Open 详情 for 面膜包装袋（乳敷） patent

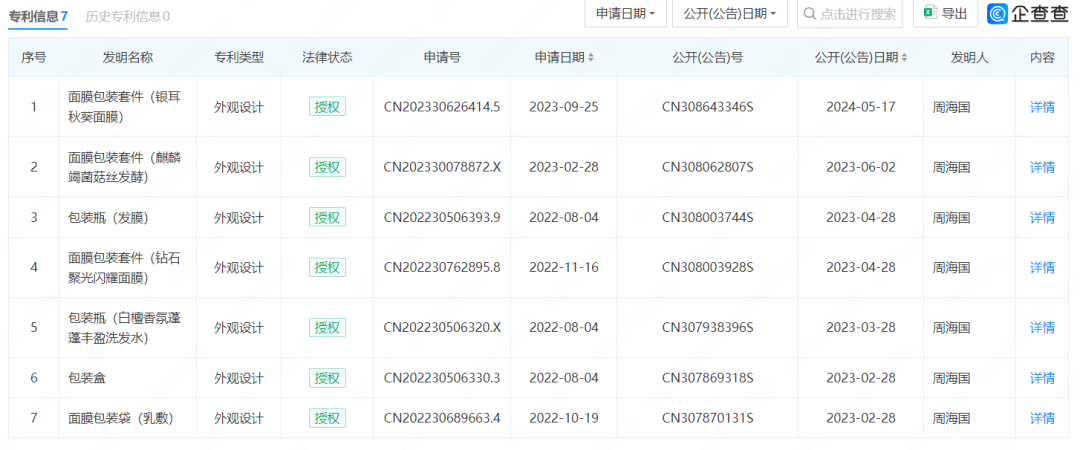pos(1042,417)
